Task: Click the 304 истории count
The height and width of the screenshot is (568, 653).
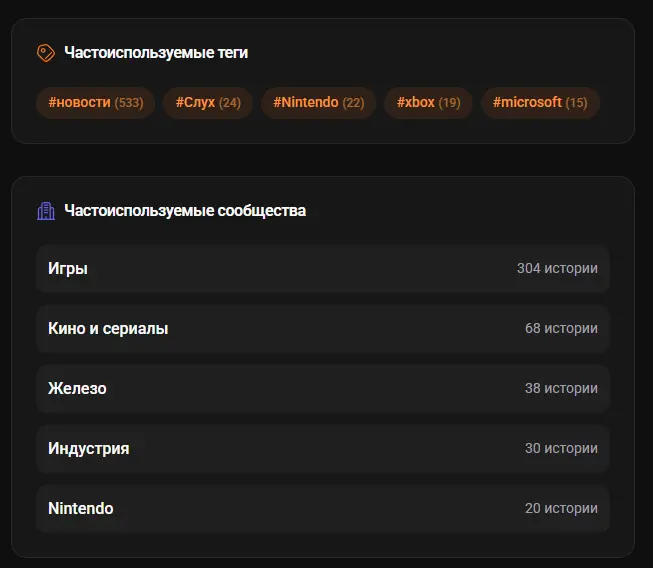Action: pyautogui.click(x=557, y=269)
